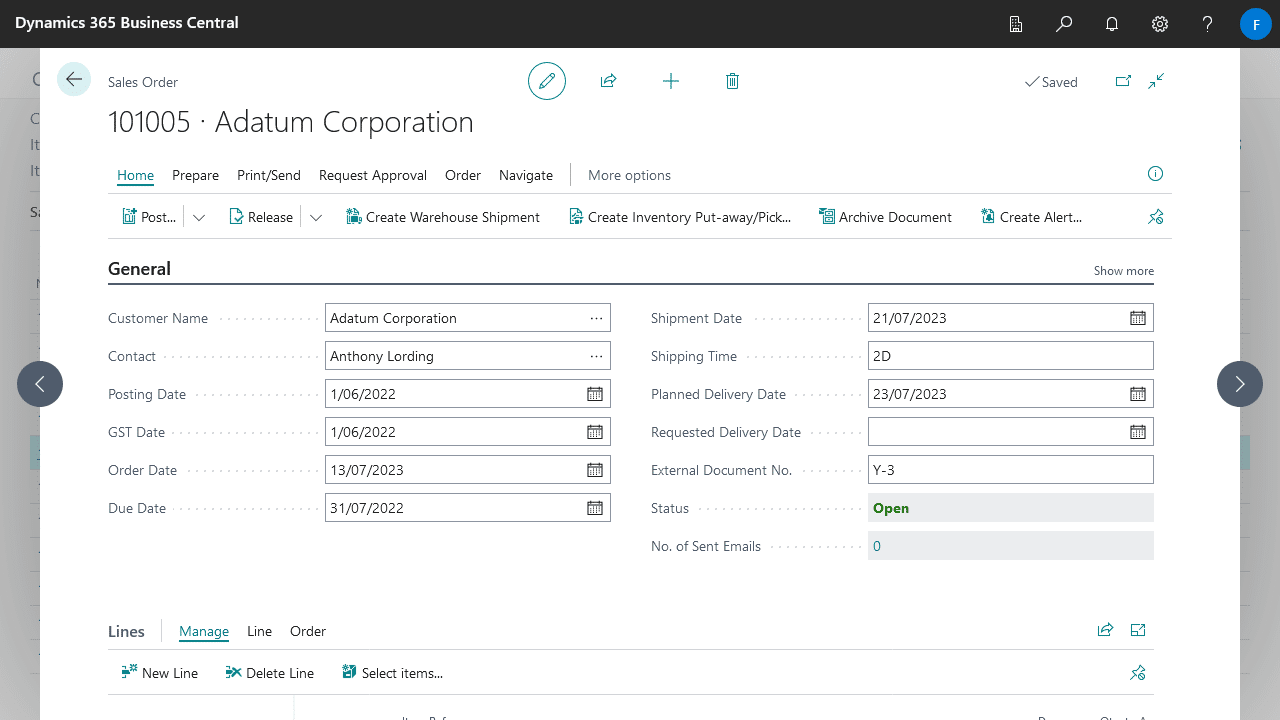Expand the Release dropdown arrow
Viewport: 1280px width, 720px height.
point(316,217)
